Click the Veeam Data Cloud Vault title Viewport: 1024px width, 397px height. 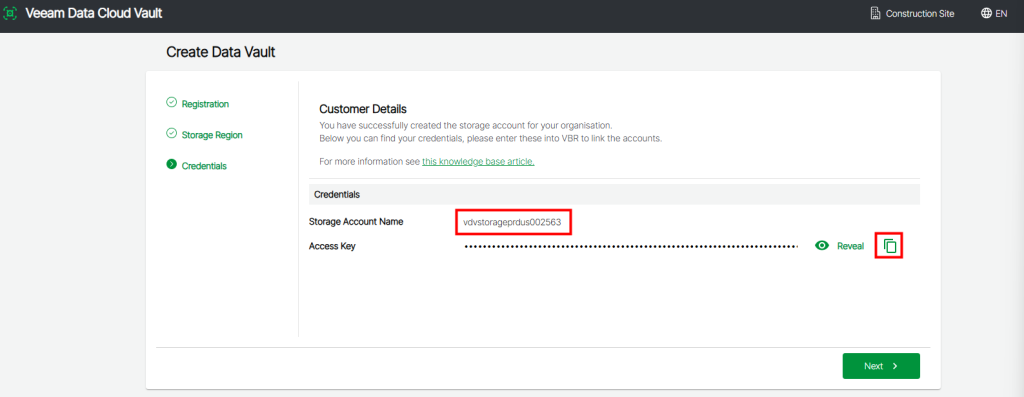(x=93, y=14)
